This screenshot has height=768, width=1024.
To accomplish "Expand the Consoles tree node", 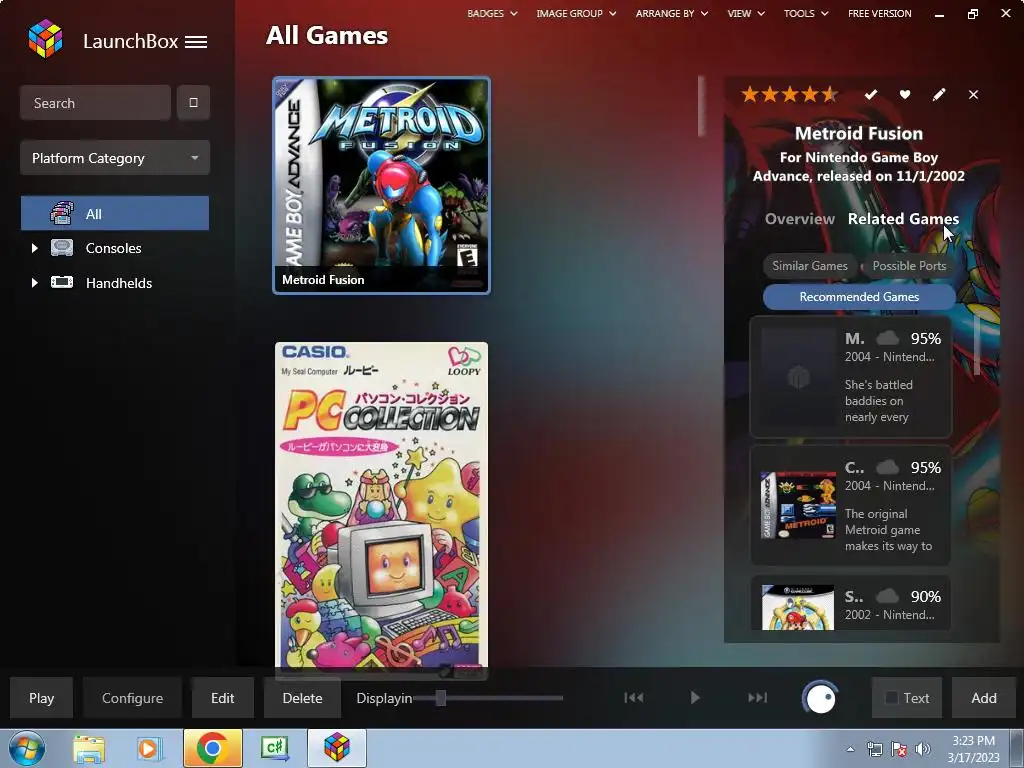I will 35,248.
